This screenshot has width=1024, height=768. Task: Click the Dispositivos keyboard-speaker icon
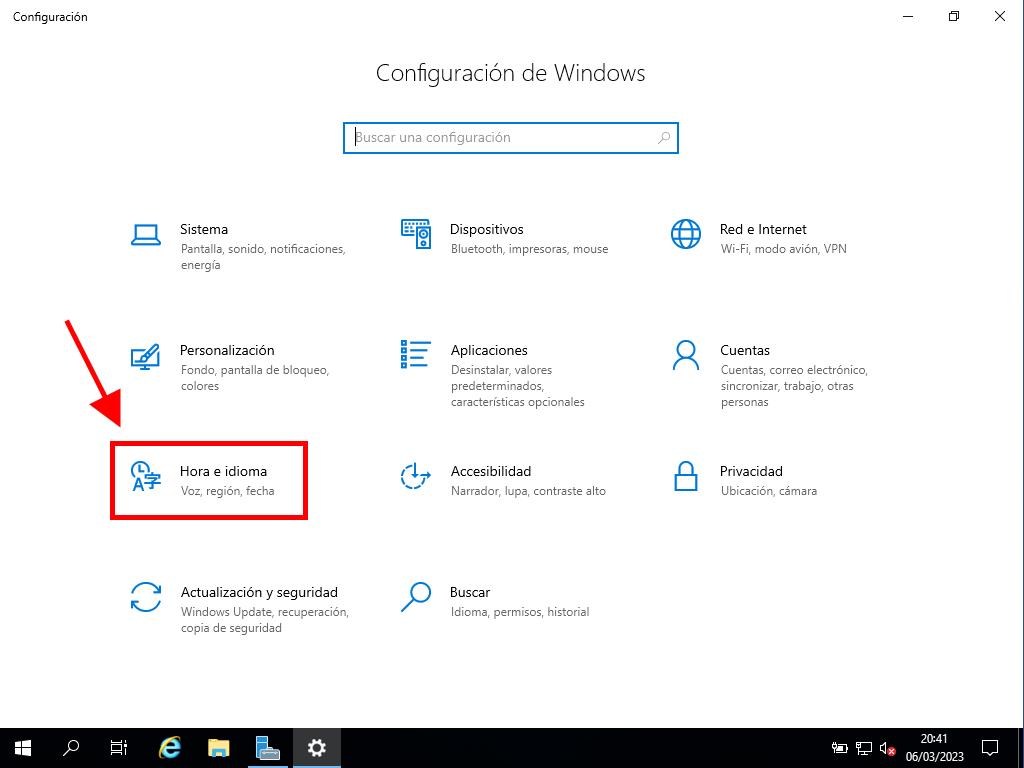click(416, 234)
